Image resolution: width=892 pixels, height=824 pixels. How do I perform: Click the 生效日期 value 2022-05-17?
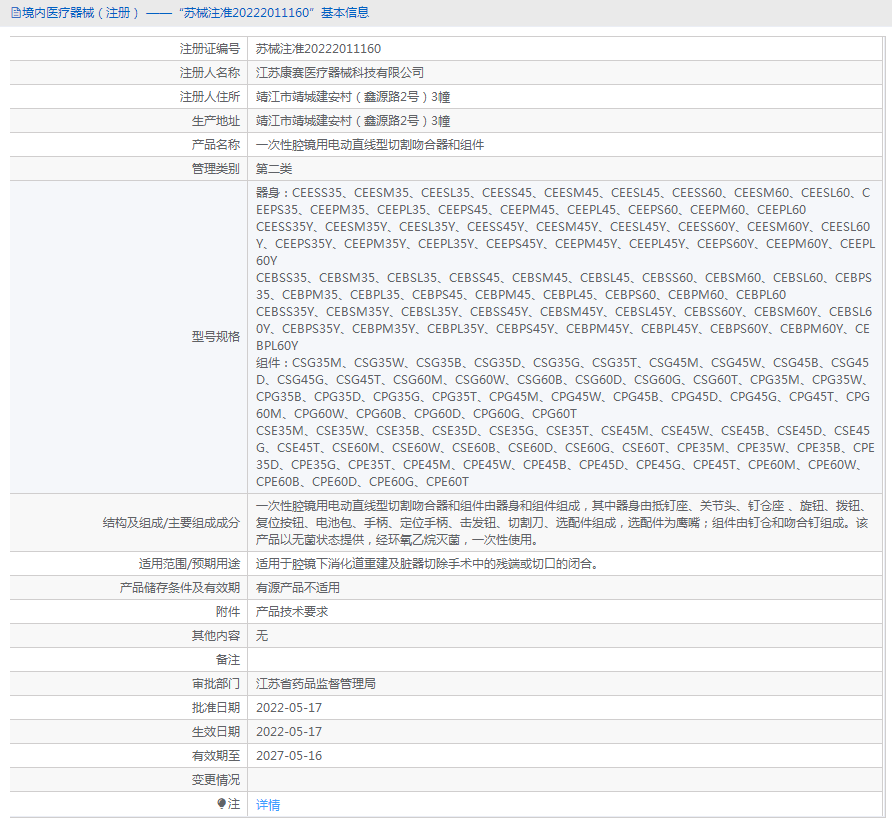pos(289,731)
